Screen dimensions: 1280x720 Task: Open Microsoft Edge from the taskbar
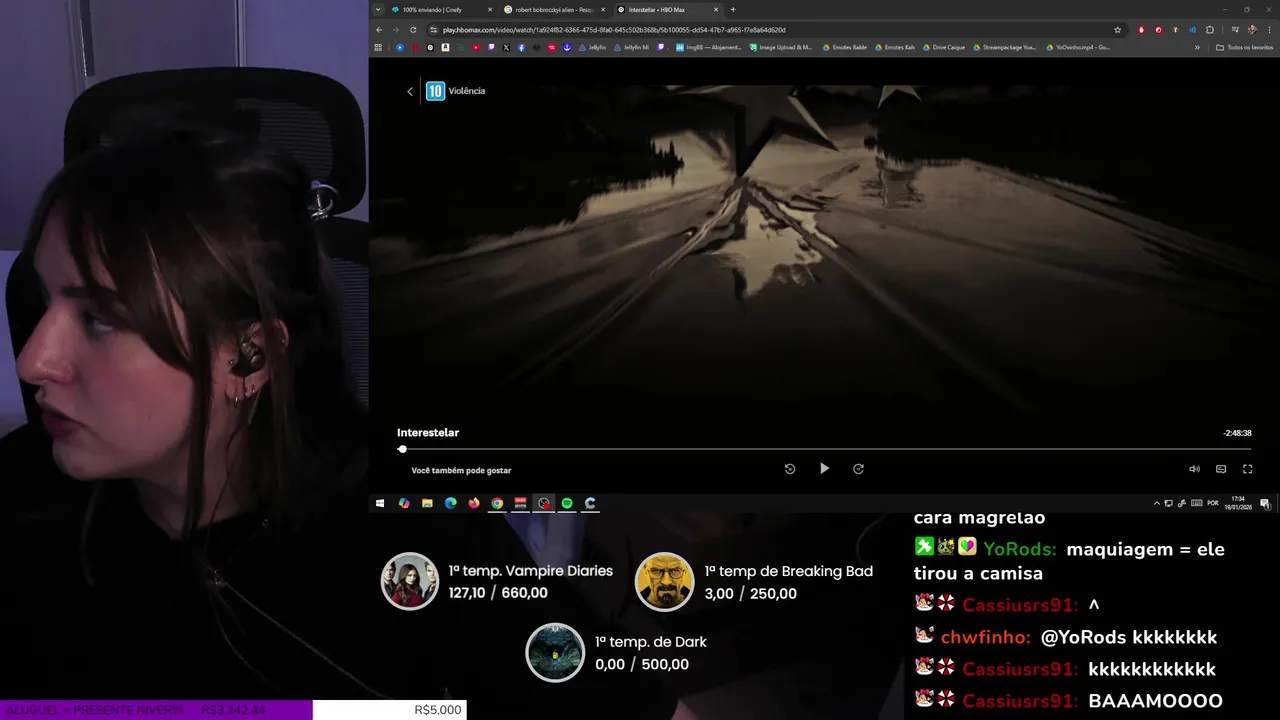tap(450, 503)
